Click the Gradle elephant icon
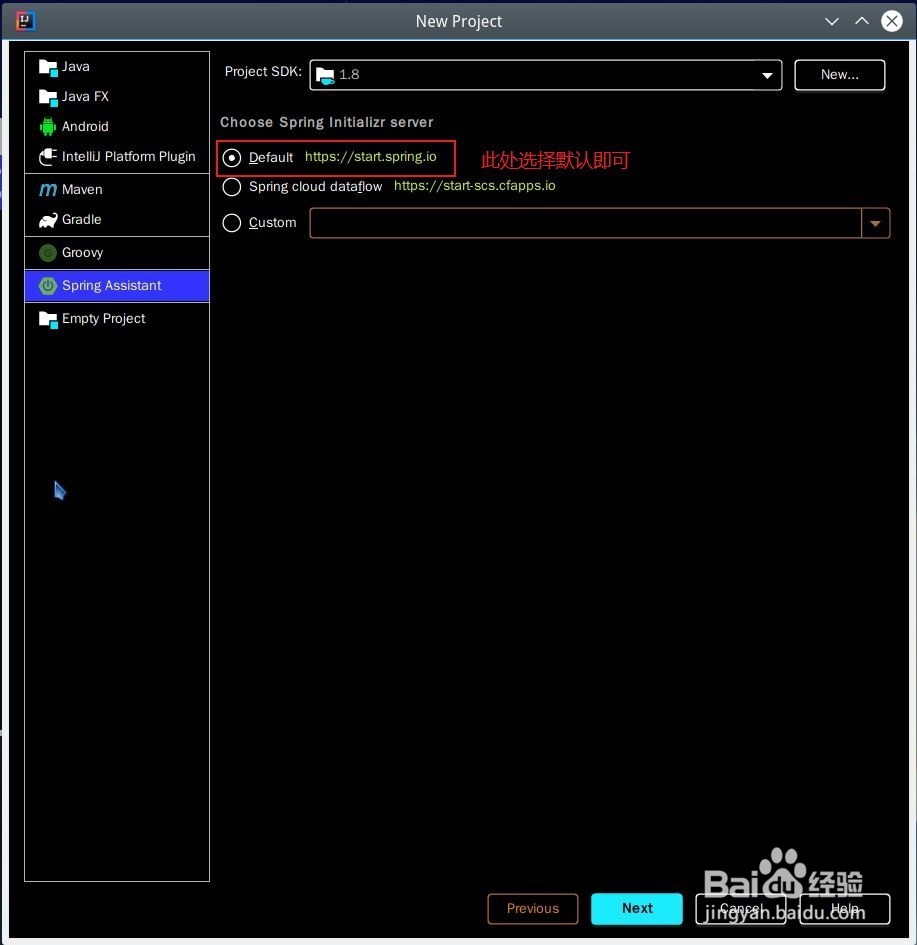The height and width of the screenshot is (945, 917). tap(48, 220)
